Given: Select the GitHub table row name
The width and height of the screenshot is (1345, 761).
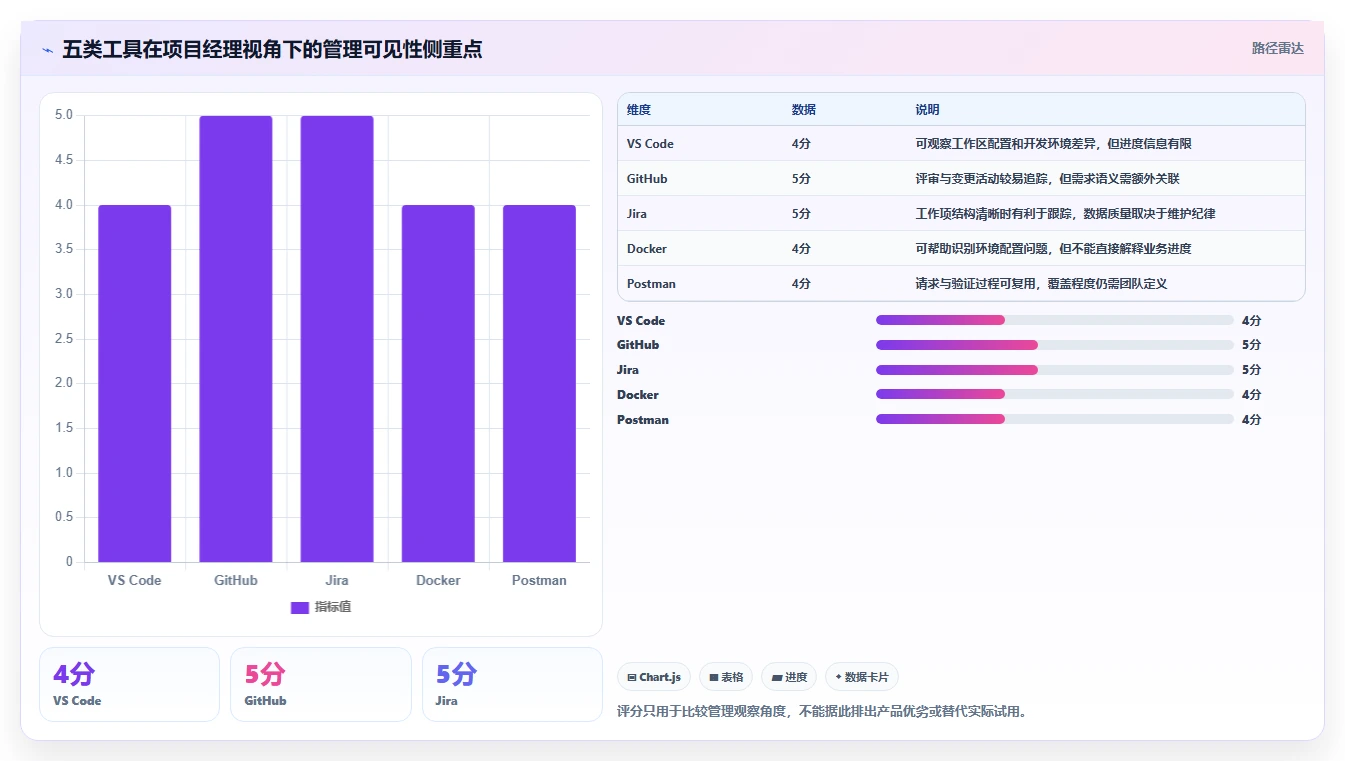Looking at the screenshot, I should click(x=647, y=179).
